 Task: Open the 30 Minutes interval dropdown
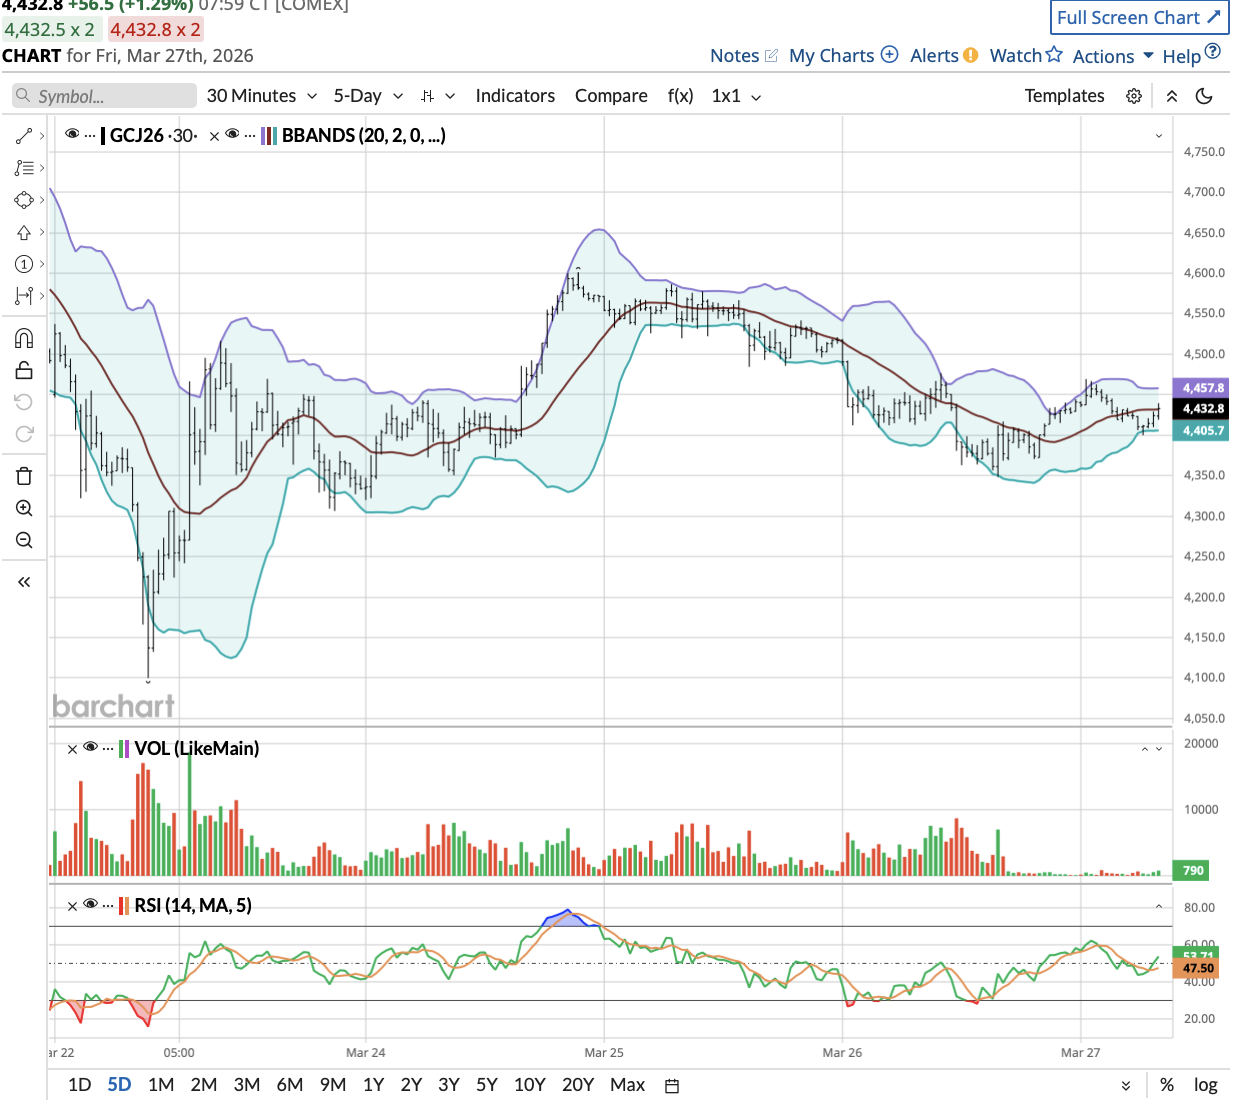262,96
